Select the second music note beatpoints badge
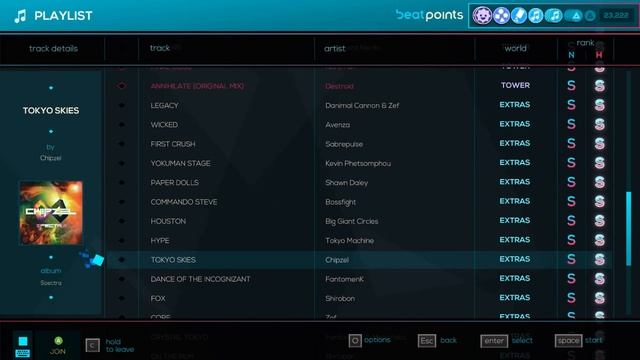The height and width of the screenshot is (360, 640). [554, 16]
